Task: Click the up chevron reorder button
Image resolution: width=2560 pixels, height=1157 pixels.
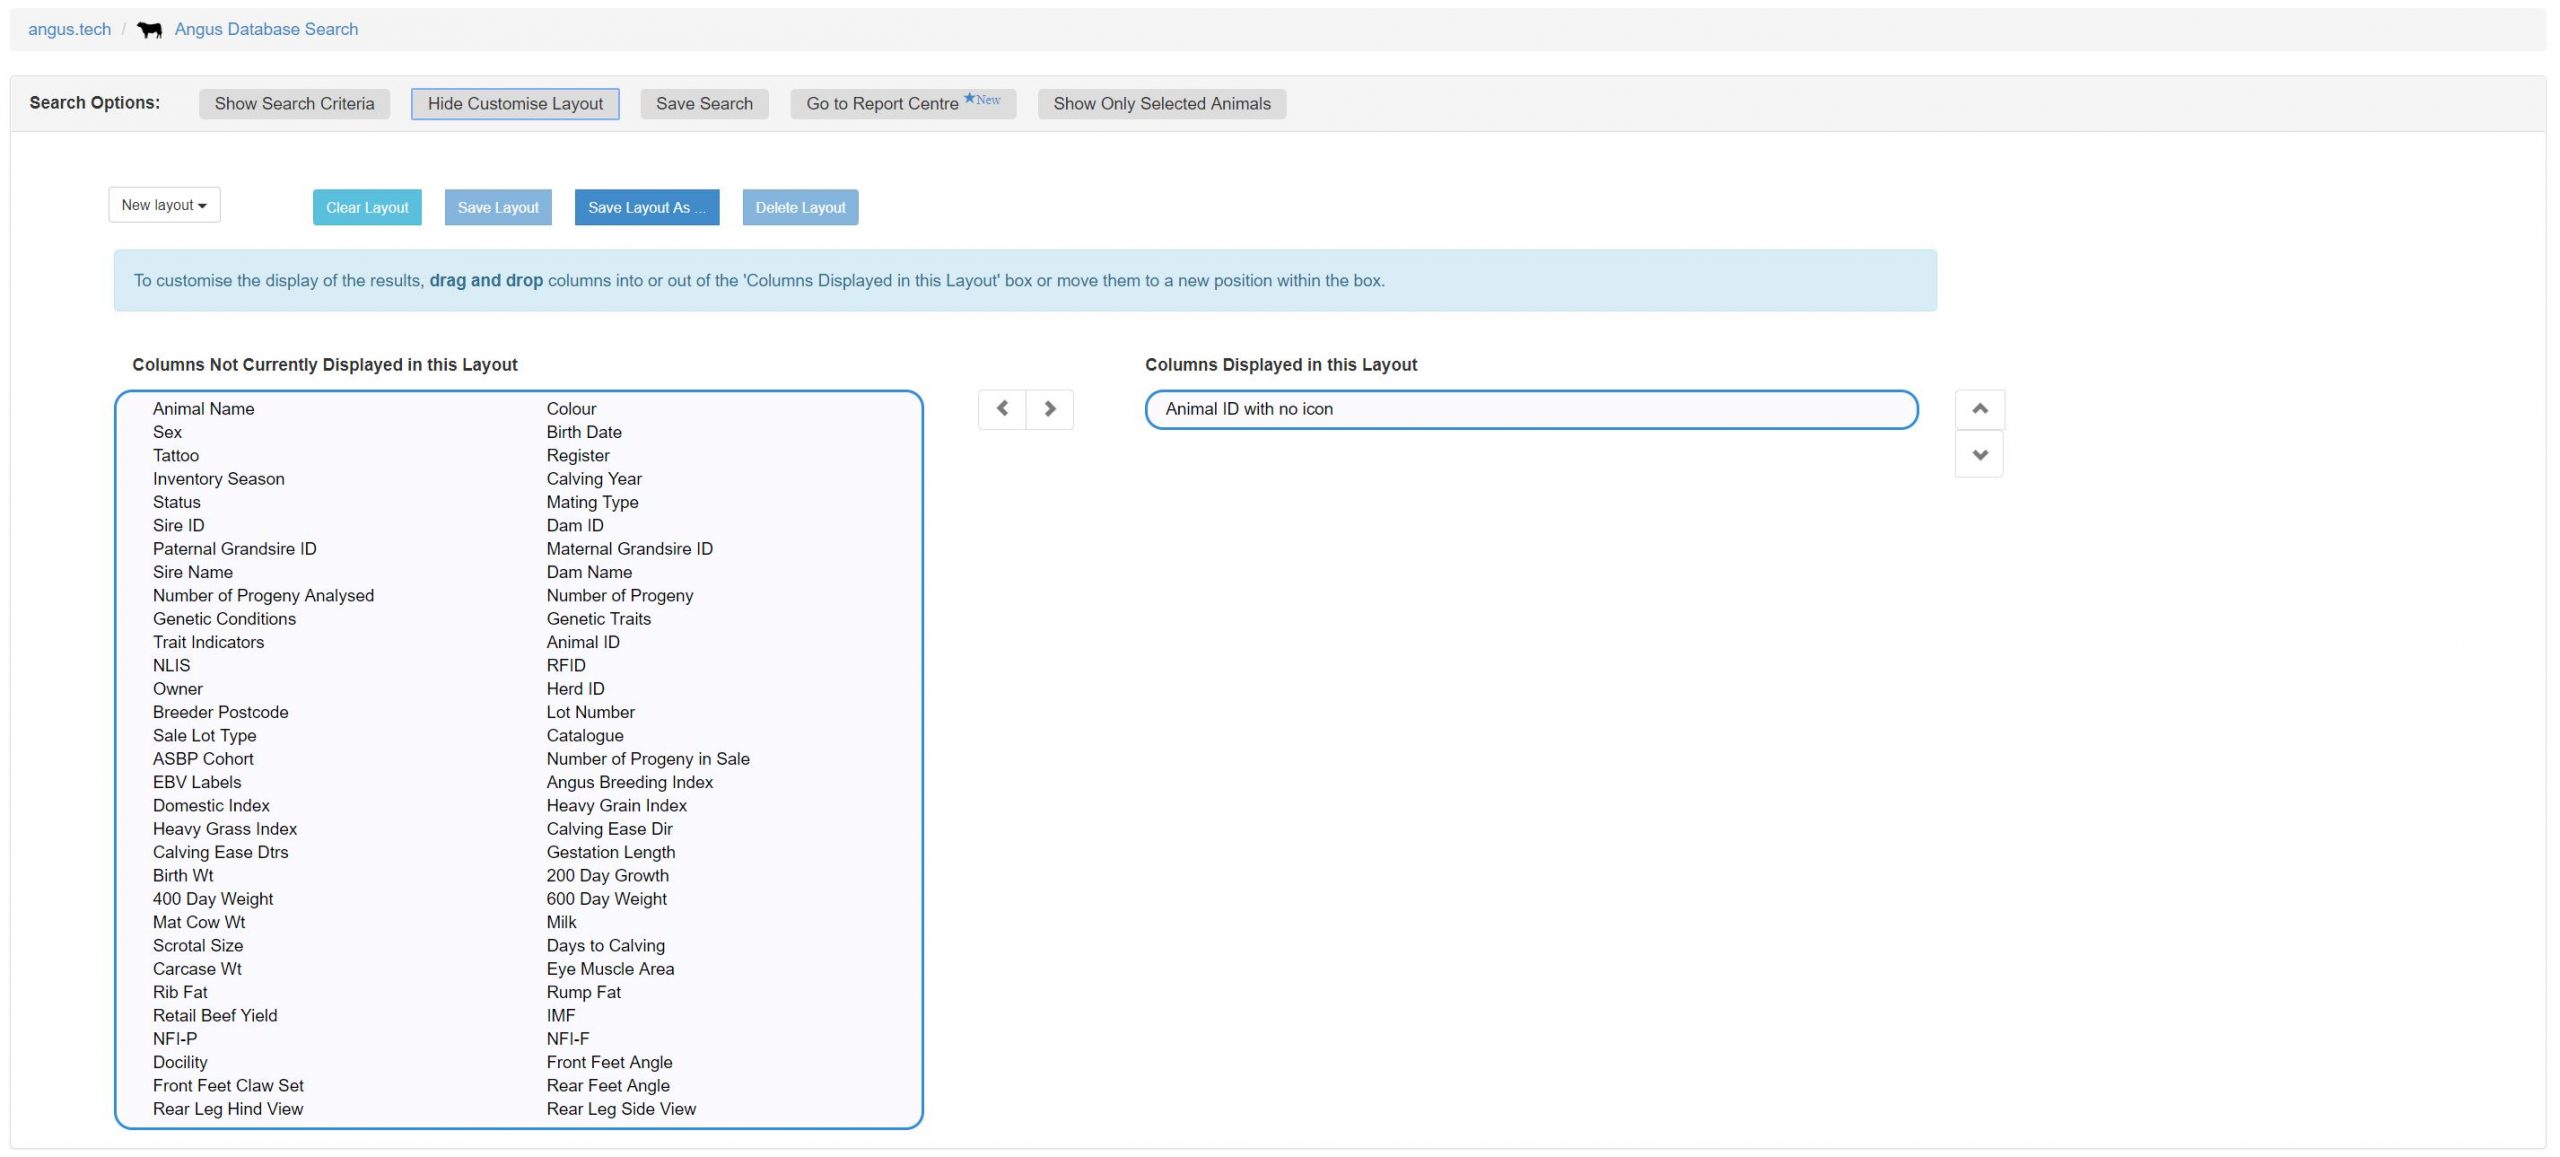Action: pos(1979,409)
